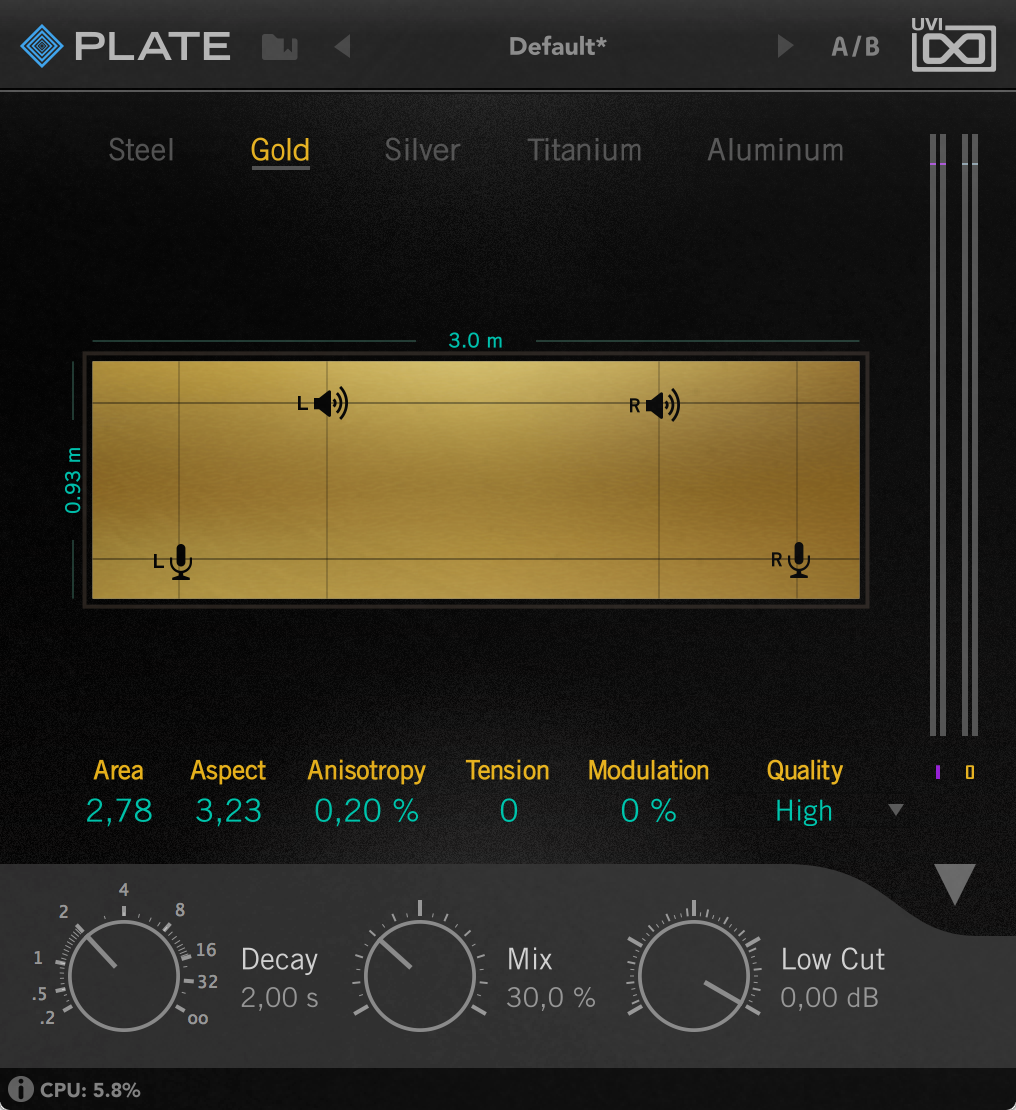The height and width of the screenshot is (1110, 1016).
Task: Toggle the purple input meter marker
Action: (x=938, y=770)
